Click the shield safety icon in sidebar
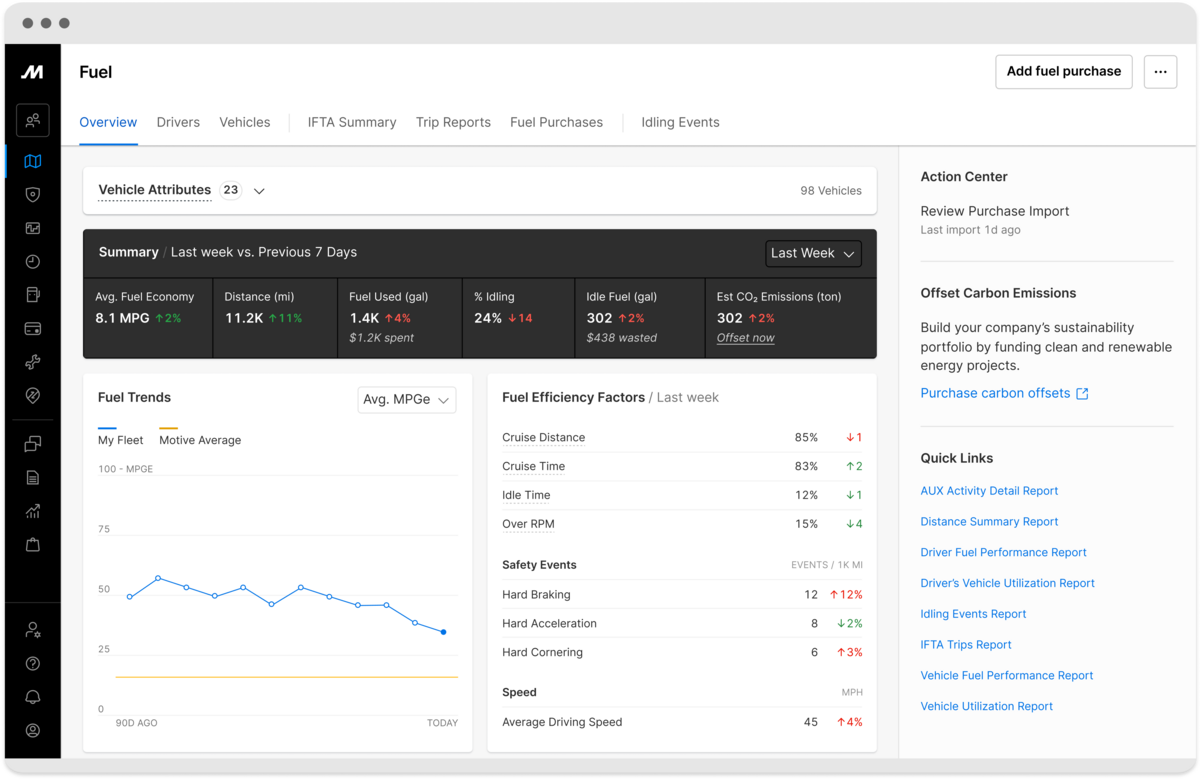1200x779 pixels. tap(33, 195)
